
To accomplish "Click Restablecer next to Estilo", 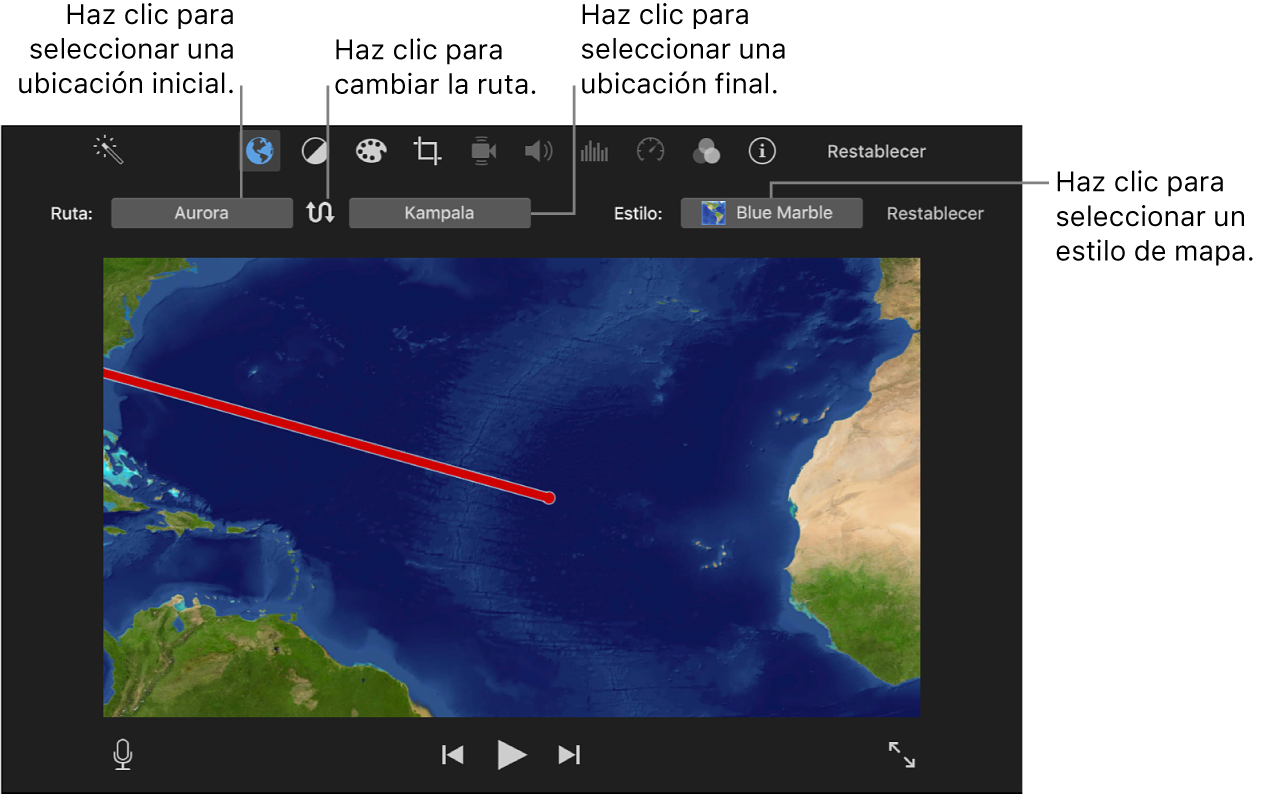I will tap(934, 213).
